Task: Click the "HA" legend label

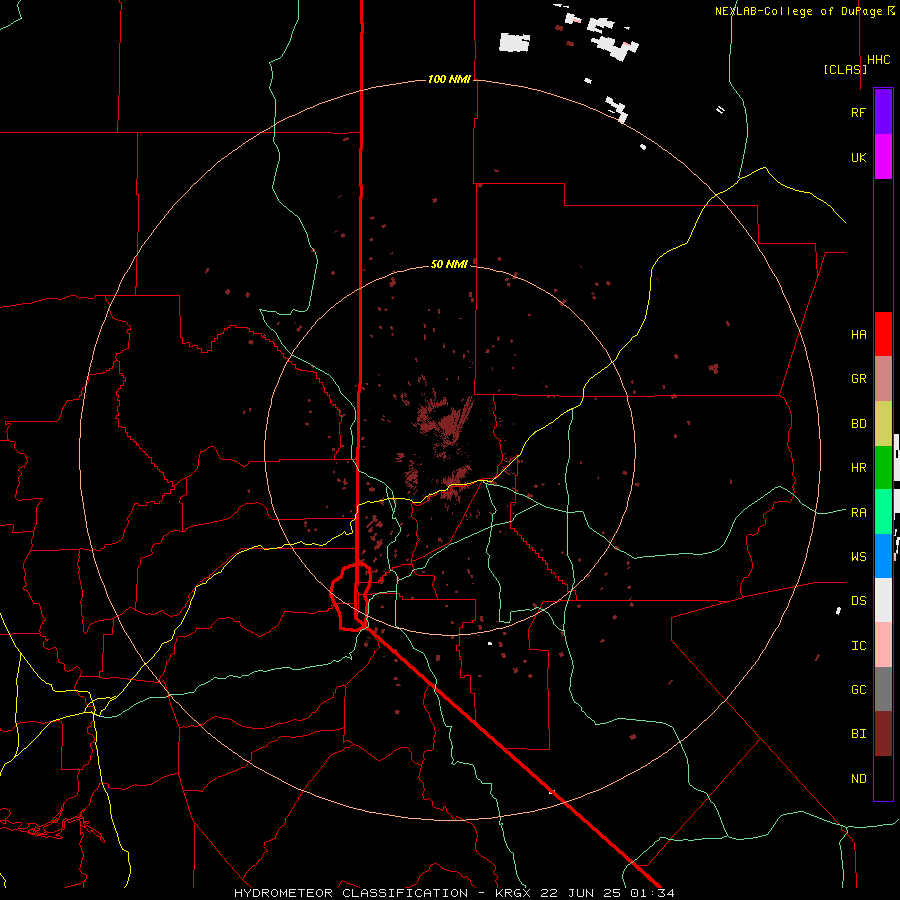Action: (858, 335)
